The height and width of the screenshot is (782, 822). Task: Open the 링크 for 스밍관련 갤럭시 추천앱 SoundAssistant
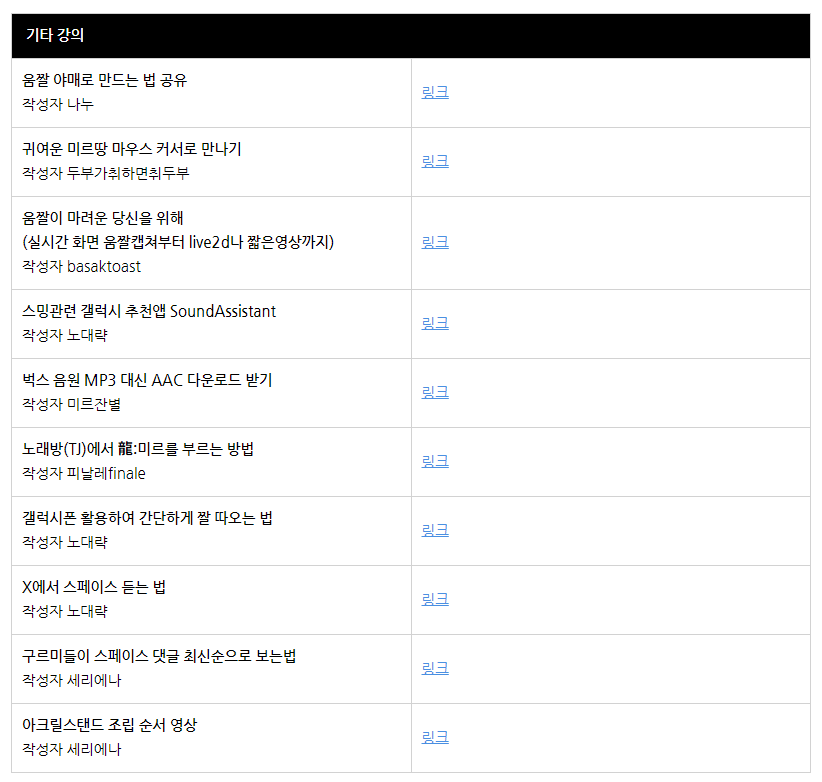click(x=435, y=323)
